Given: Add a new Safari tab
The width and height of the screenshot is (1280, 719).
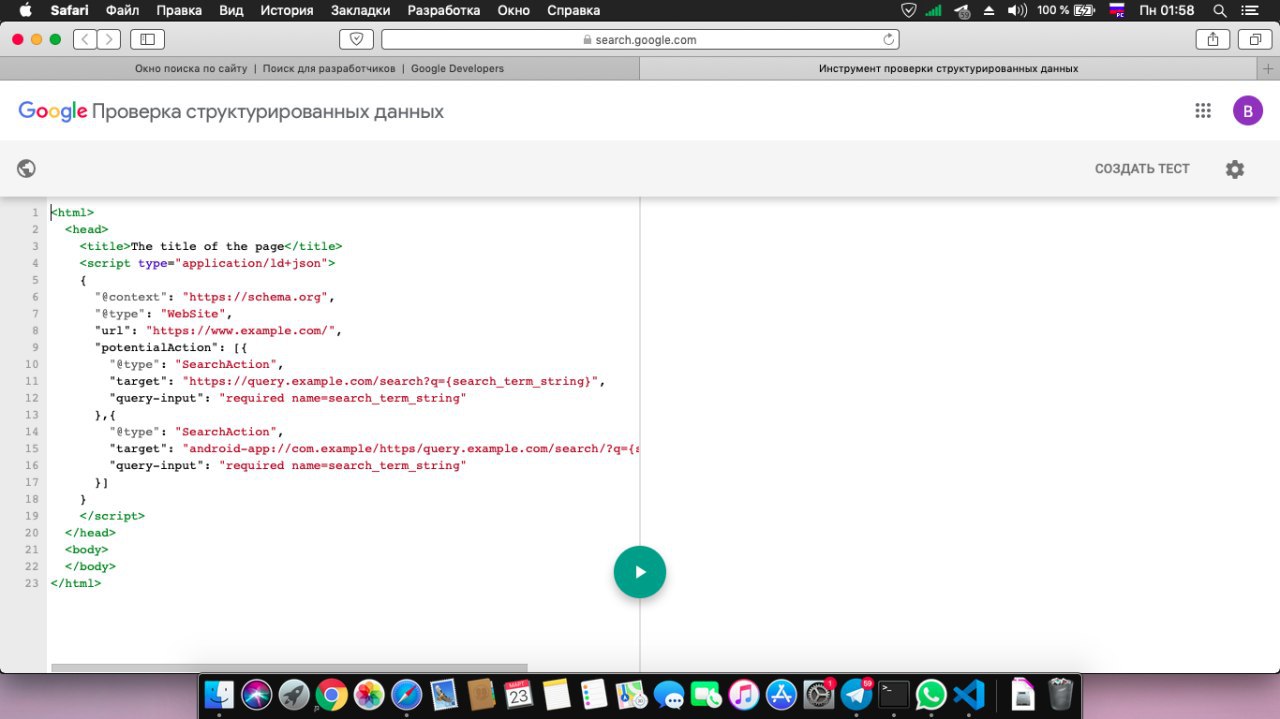Looking at the screenshot, I should (1269, 68).
